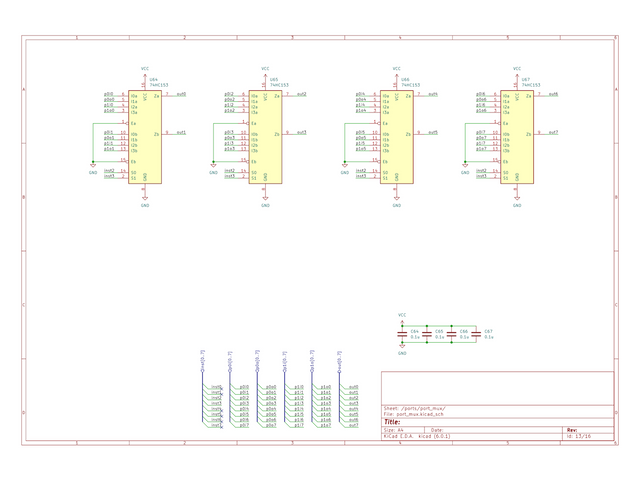
Task: Click the out3 label beside U65
Action: [301, 132]
